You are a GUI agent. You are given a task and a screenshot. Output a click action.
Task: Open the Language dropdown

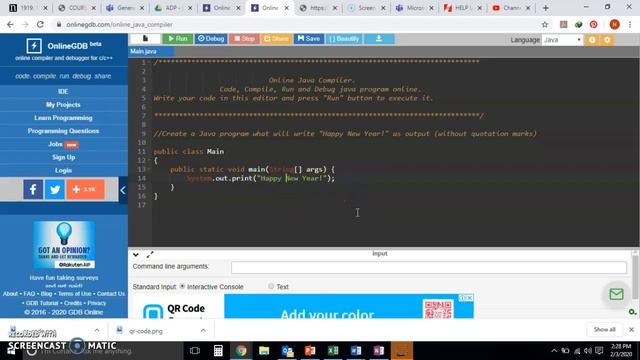coord(562,40)
